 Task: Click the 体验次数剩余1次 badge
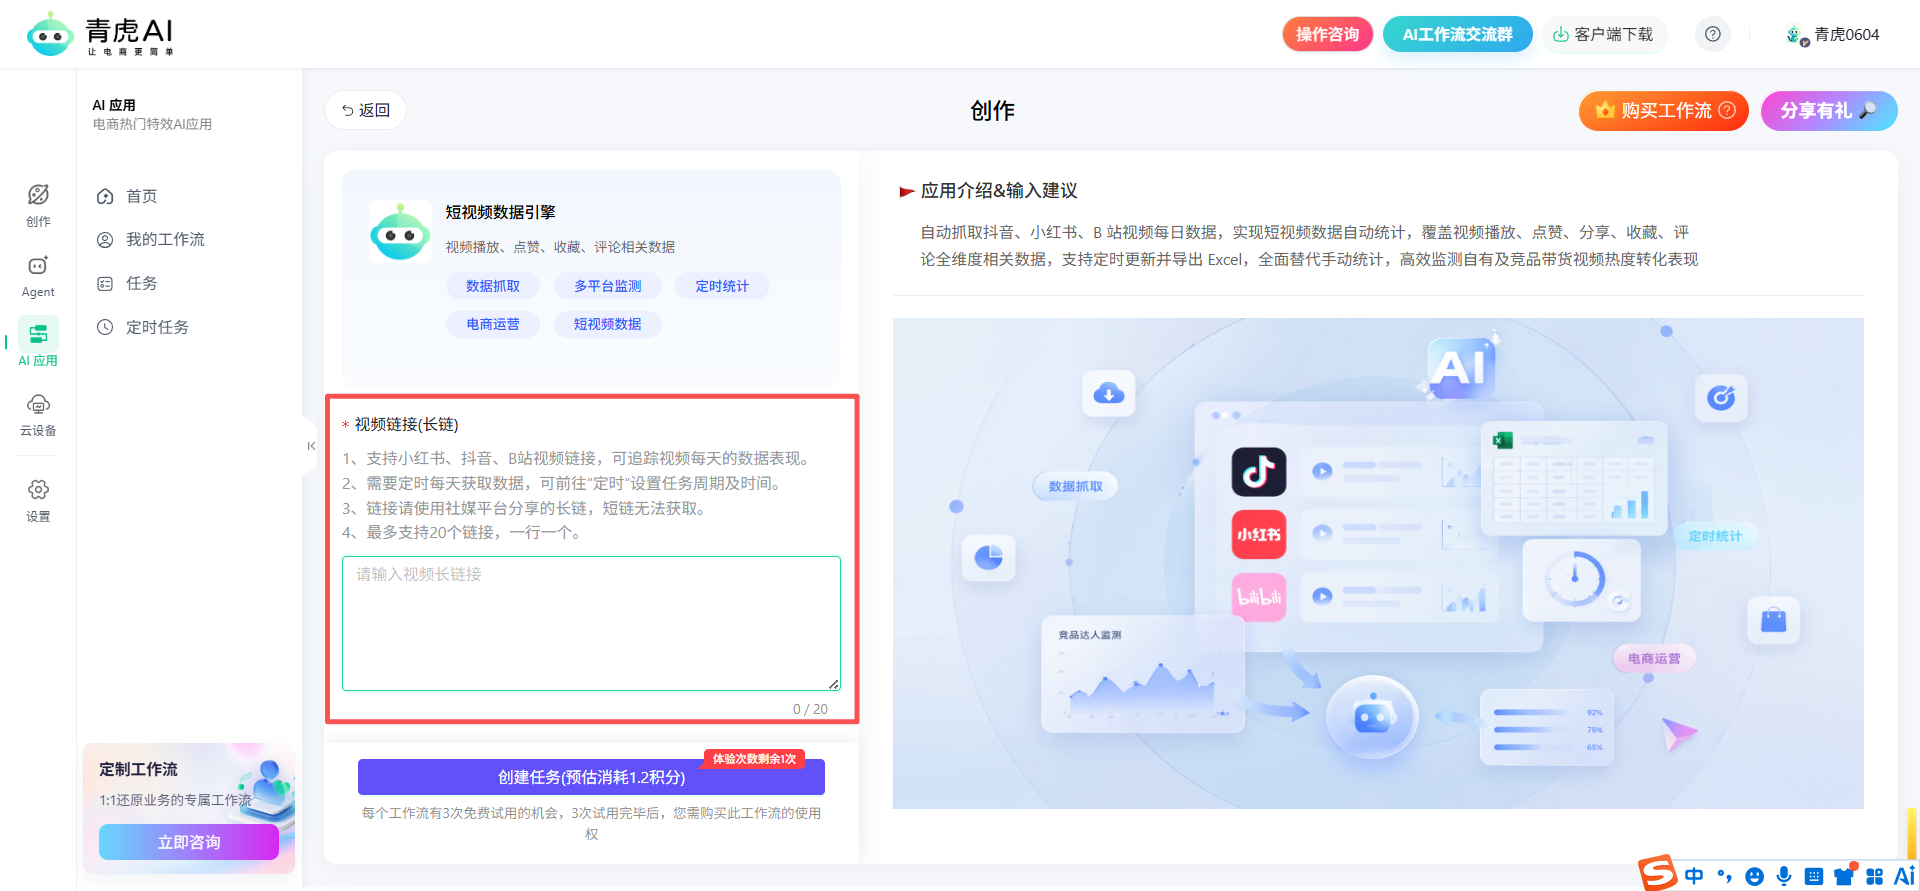point(754,759)
